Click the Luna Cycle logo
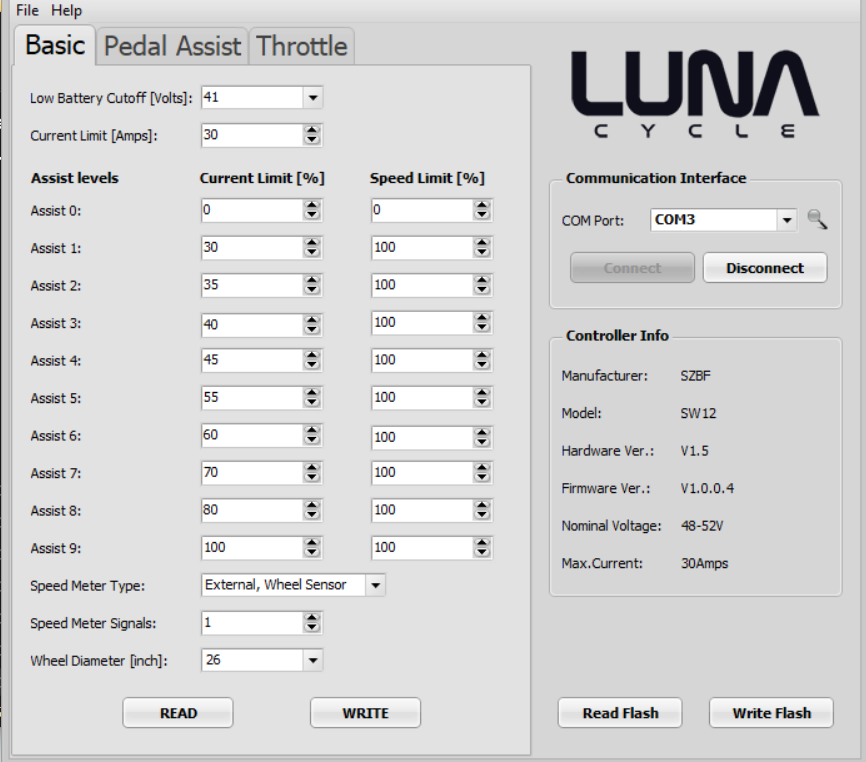The width and height of the screenshot is (866, 762). tap(695, 95)
